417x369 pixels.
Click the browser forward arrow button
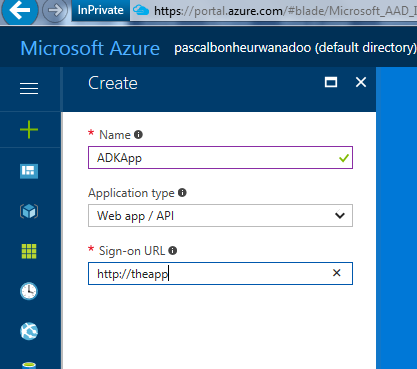click(x=55, y=11)
